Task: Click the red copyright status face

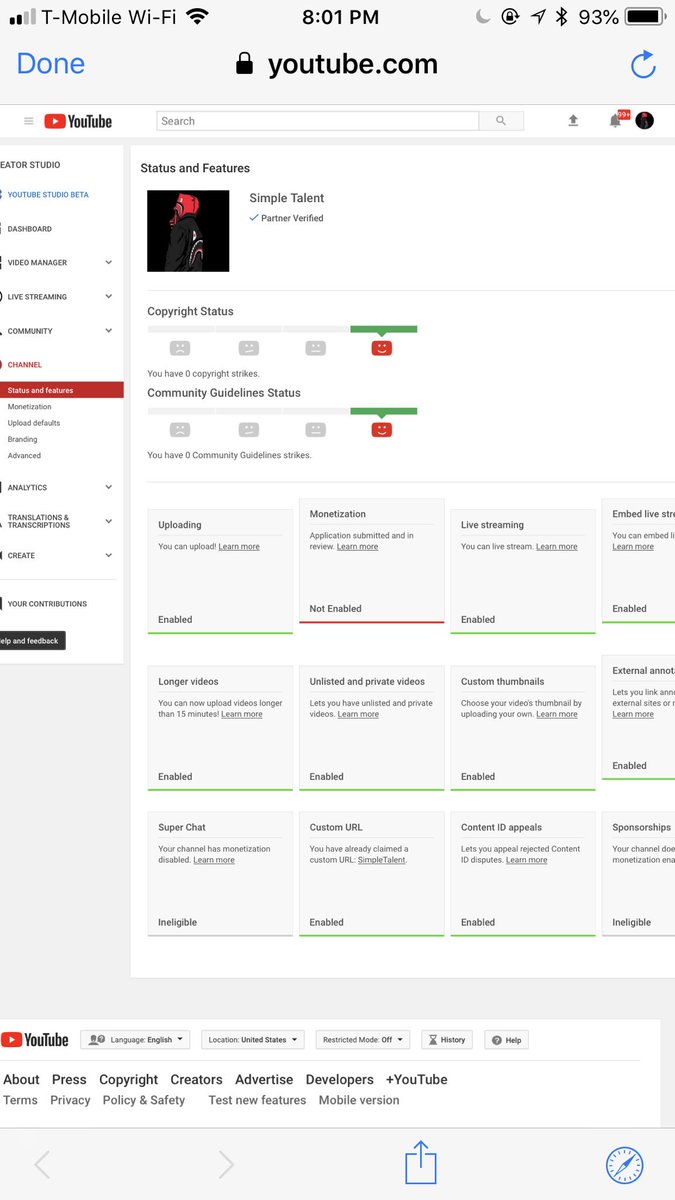Action: [x=381, y=348]
